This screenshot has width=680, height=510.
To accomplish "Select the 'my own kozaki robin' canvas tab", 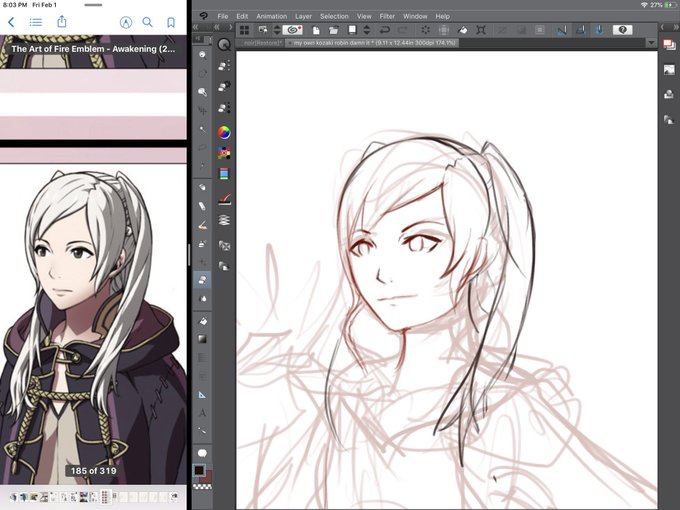I will click(373, 43).
